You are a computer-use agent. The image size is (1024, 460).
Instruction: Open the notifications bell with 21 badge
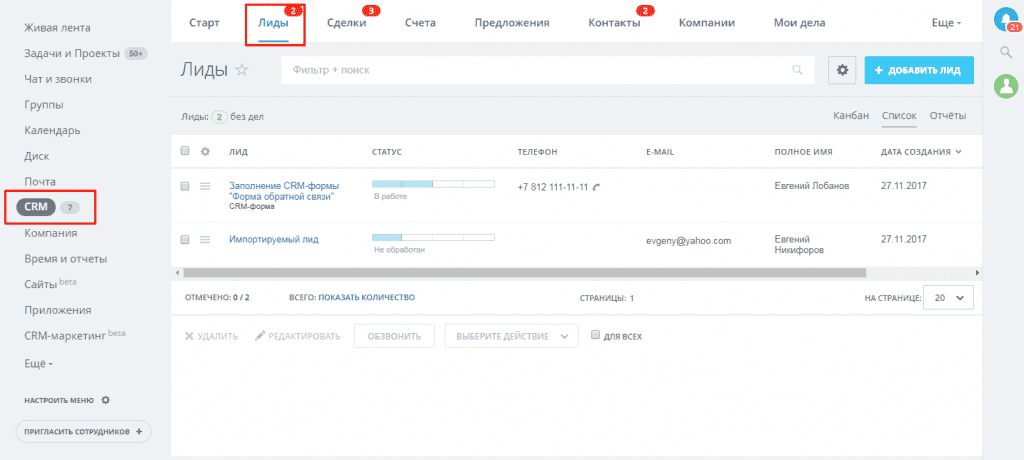(x=1005, y=19)
